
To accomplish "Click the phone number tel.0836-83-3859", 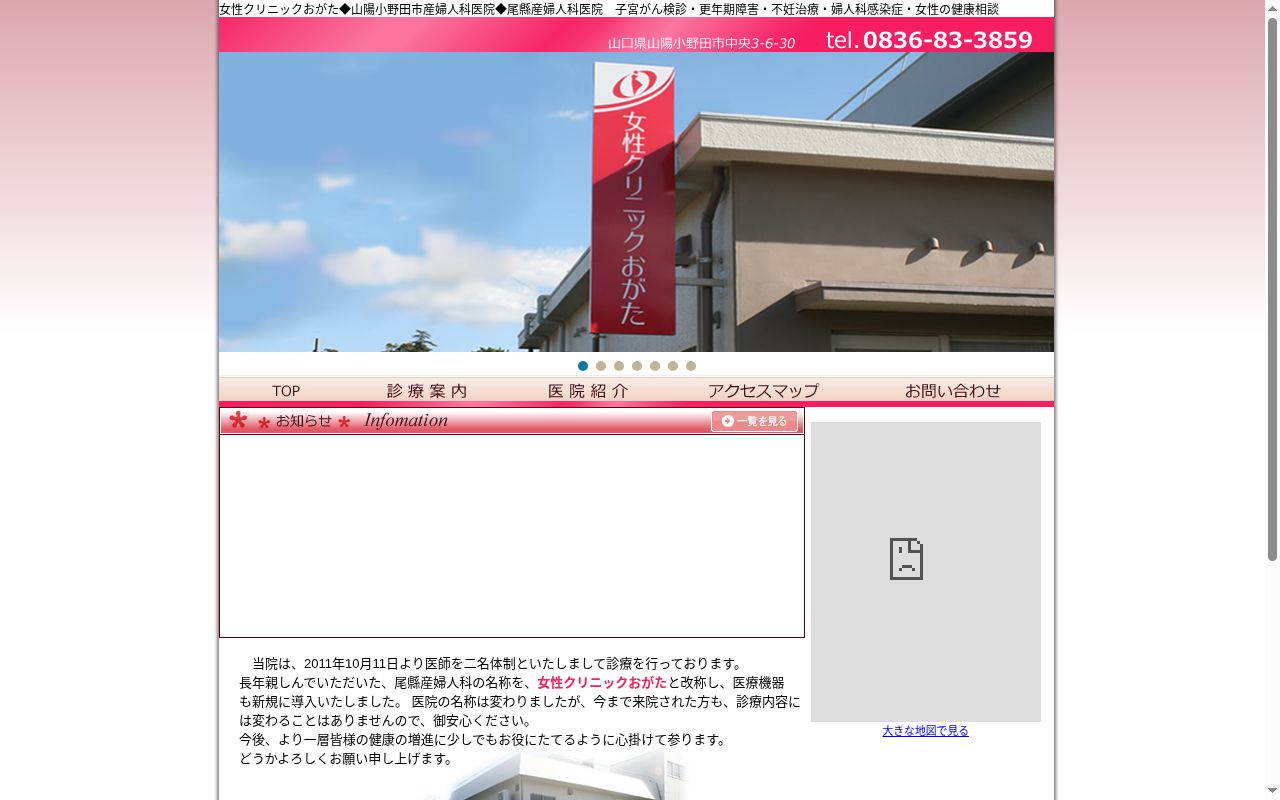I will tap(929, 40).
